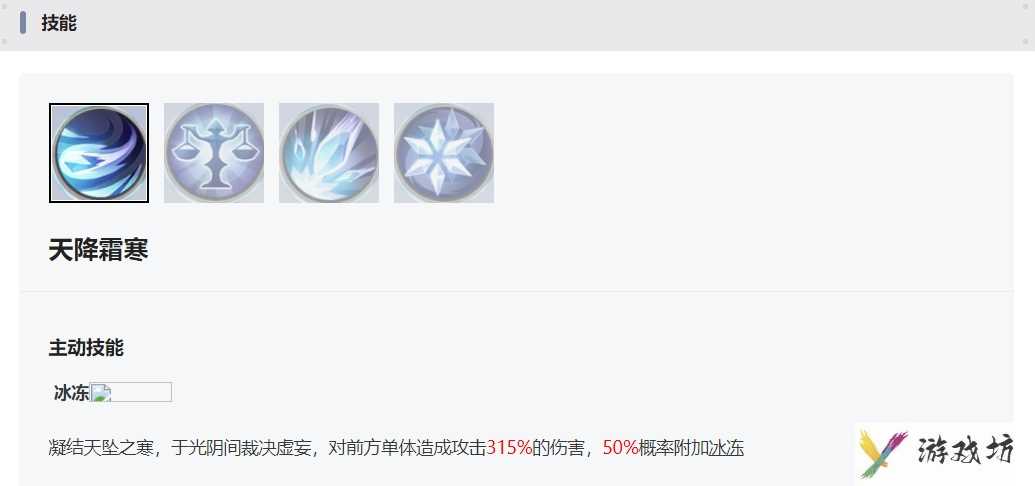Click the broken image placeholder beside 冰冻

coord(131,392)
